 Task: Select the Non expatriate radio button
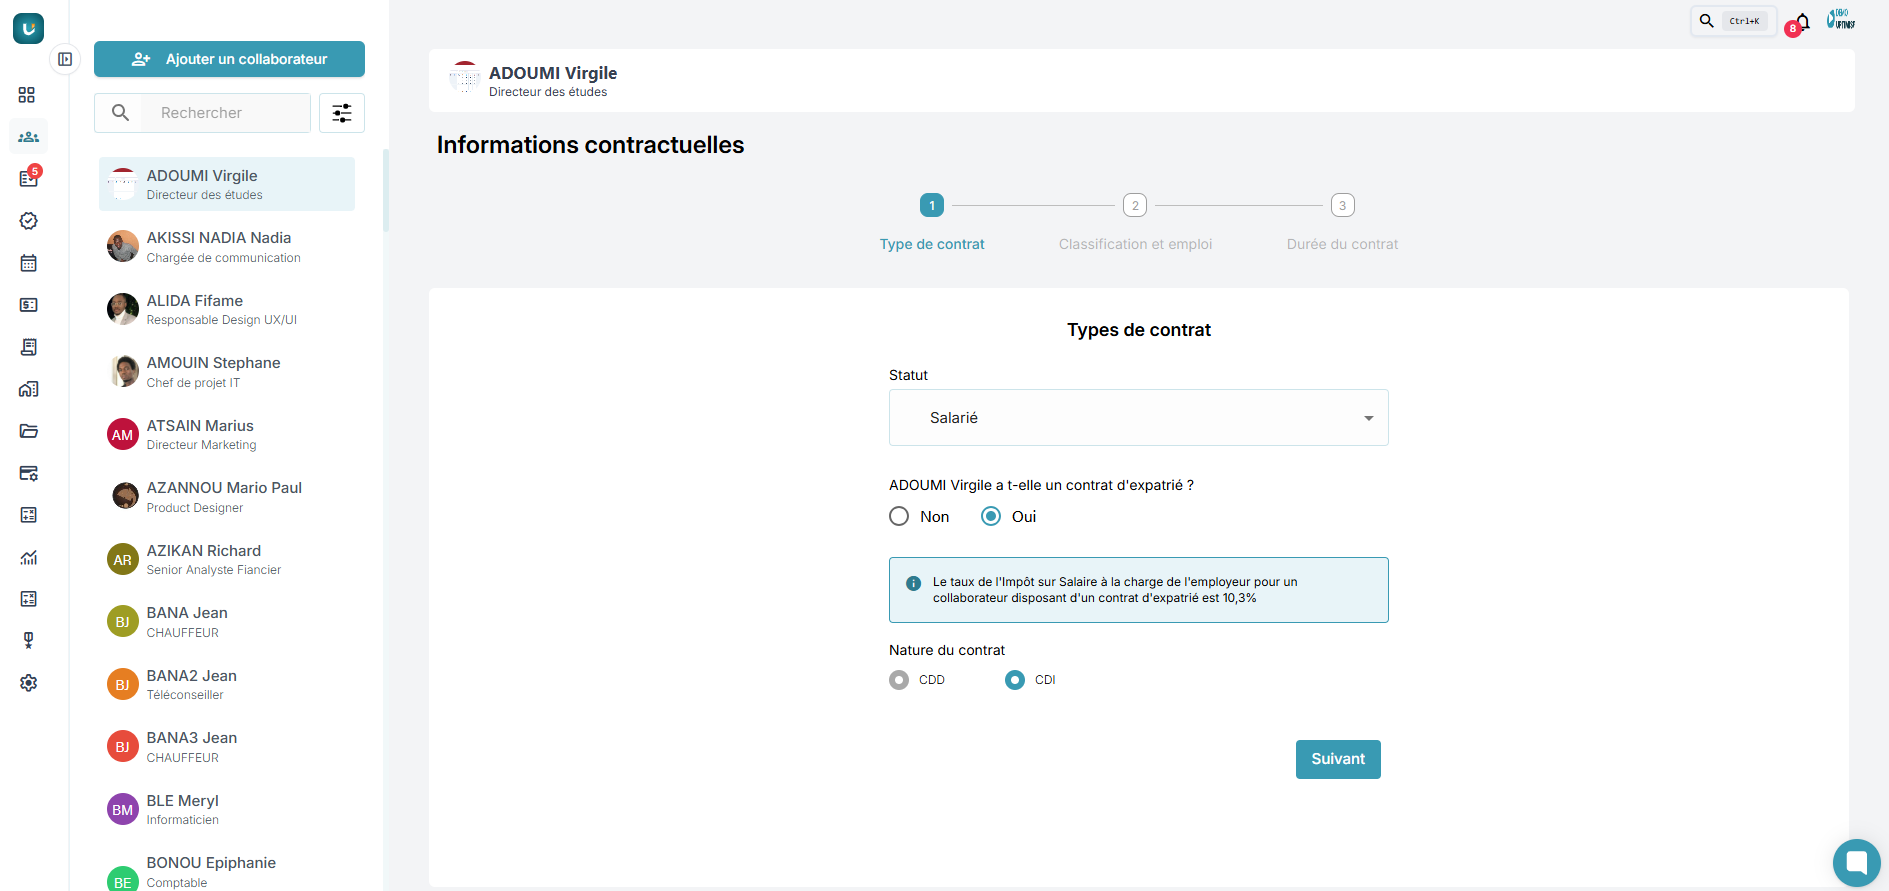[899, 516]
